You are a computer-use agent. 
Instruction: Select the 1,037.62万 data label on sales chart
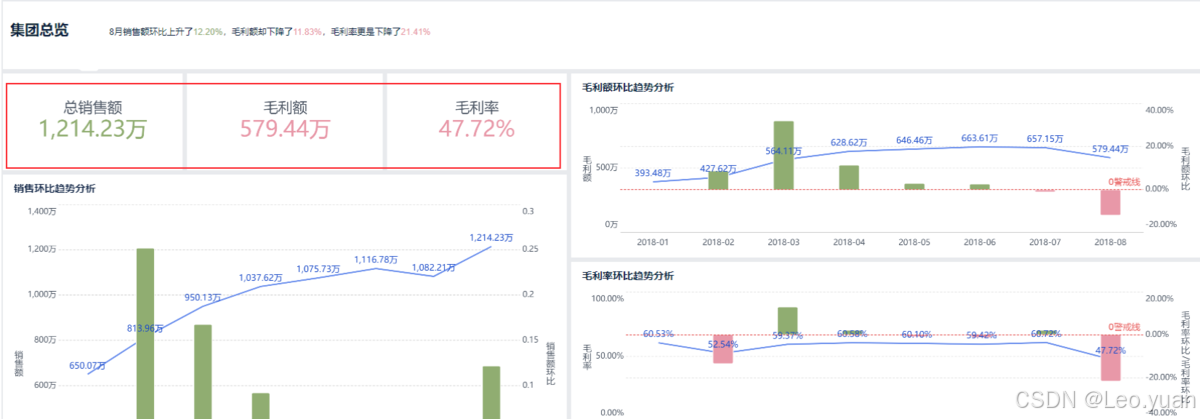(x=261, y=278)
